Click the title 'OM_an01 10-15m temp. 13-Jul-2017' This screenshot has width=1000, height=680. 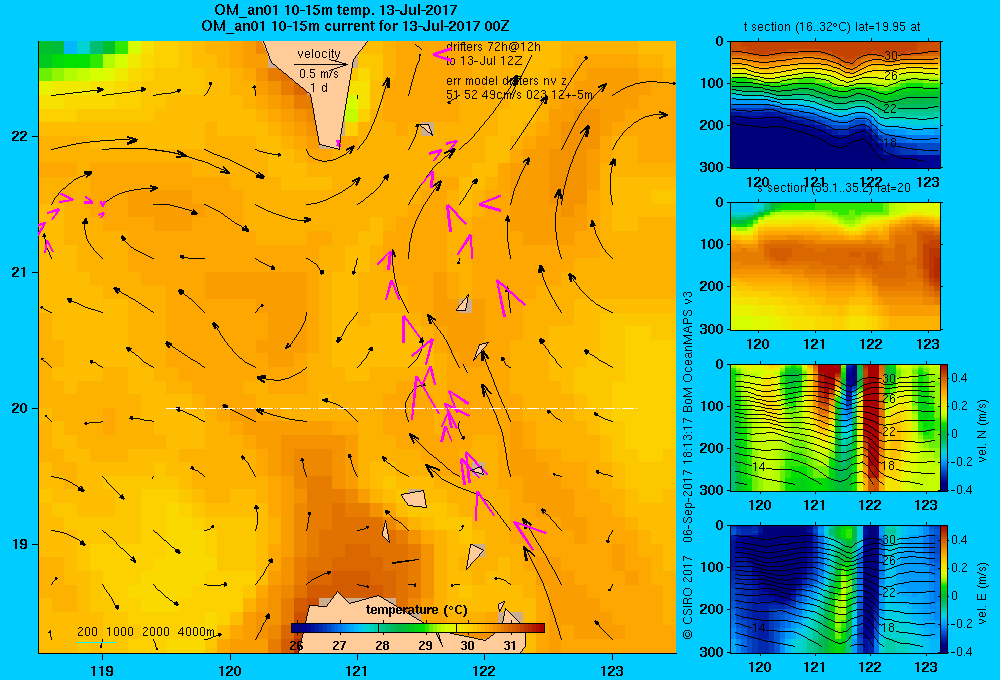pyautogui.click(x=335, y=10)
